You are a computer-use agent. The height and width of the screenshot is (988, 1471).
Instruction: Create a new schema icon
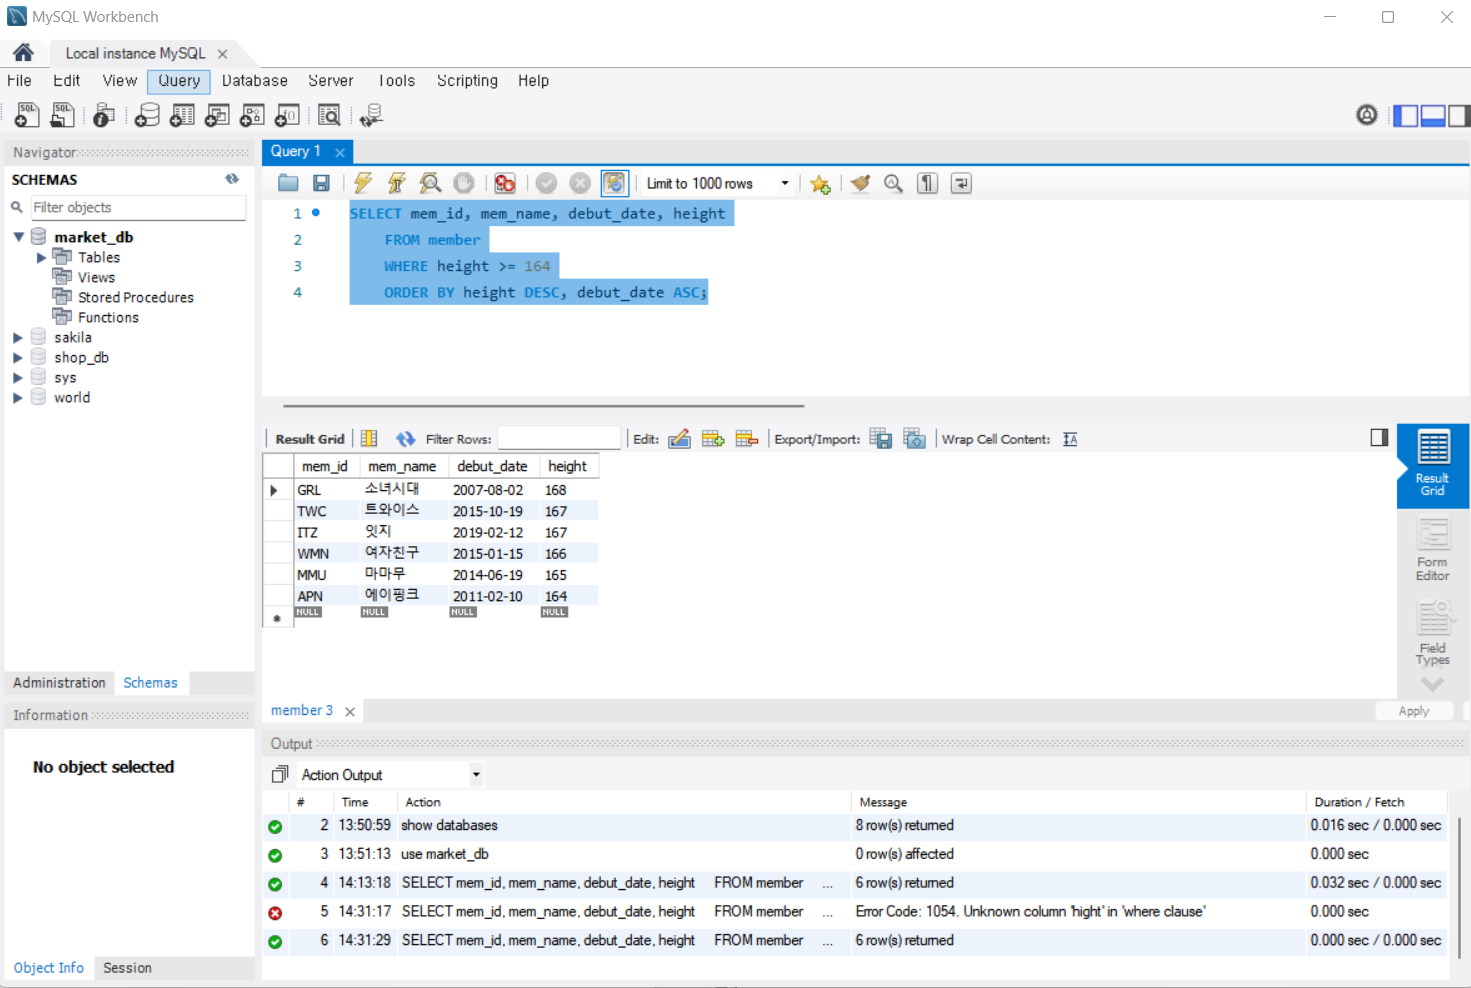[x=147, y=116]
